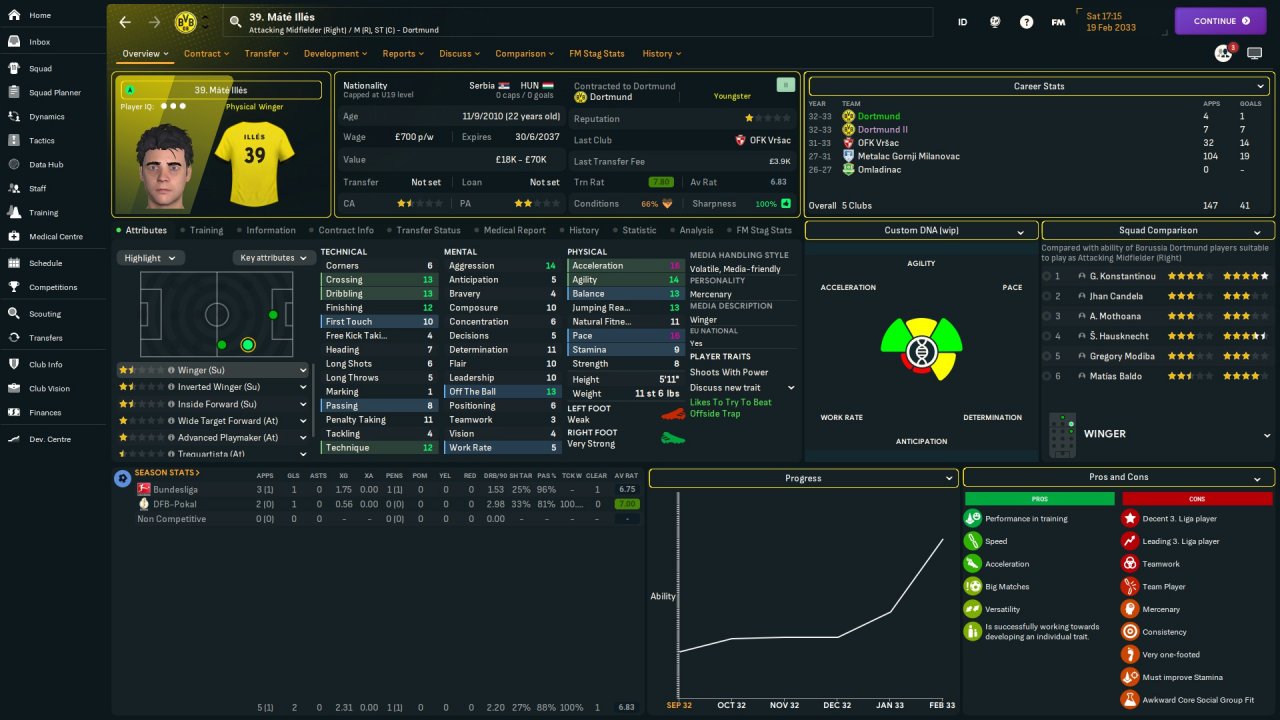Open the help question mark icon
Screen dimensions: 1280x720
(1026, 21)
